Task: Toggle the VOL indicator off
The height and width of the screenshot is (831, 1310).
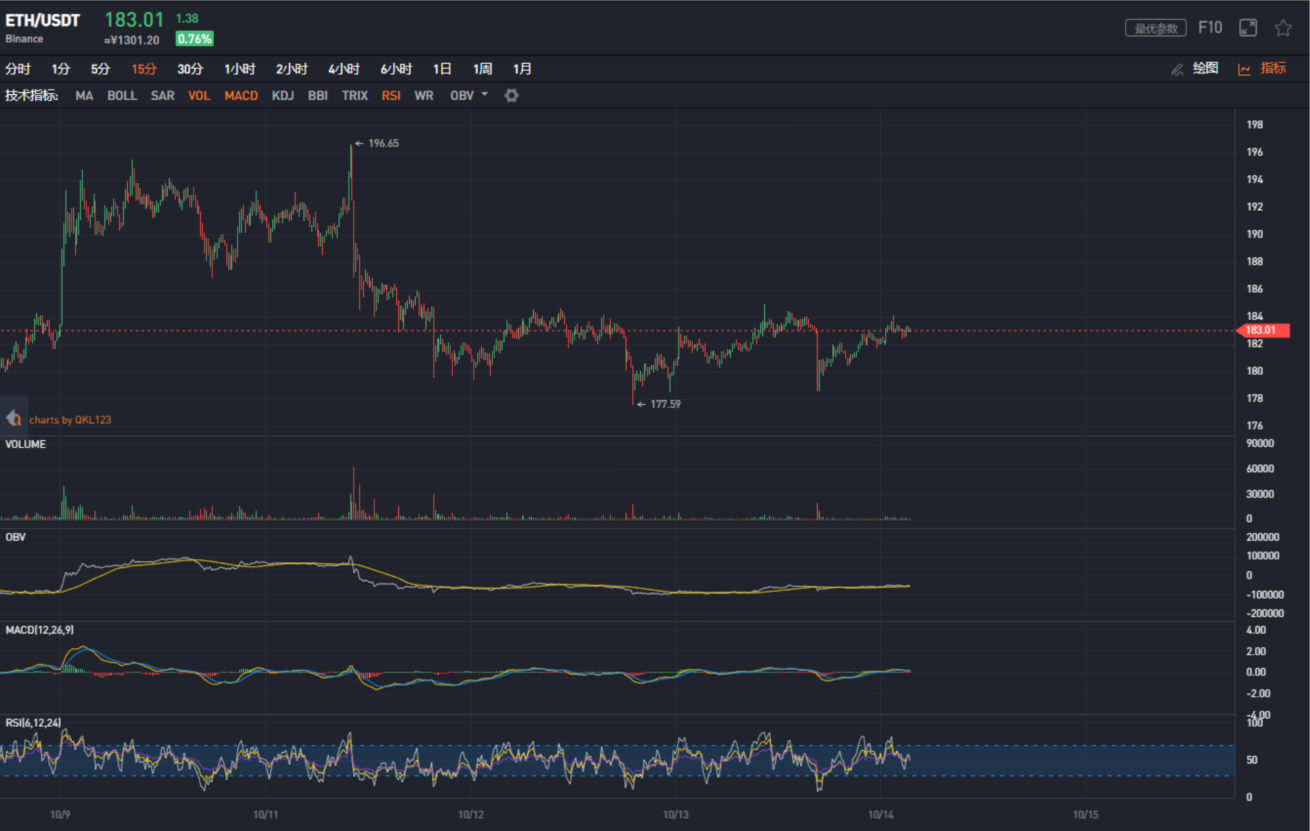Action: click(199, 96)
